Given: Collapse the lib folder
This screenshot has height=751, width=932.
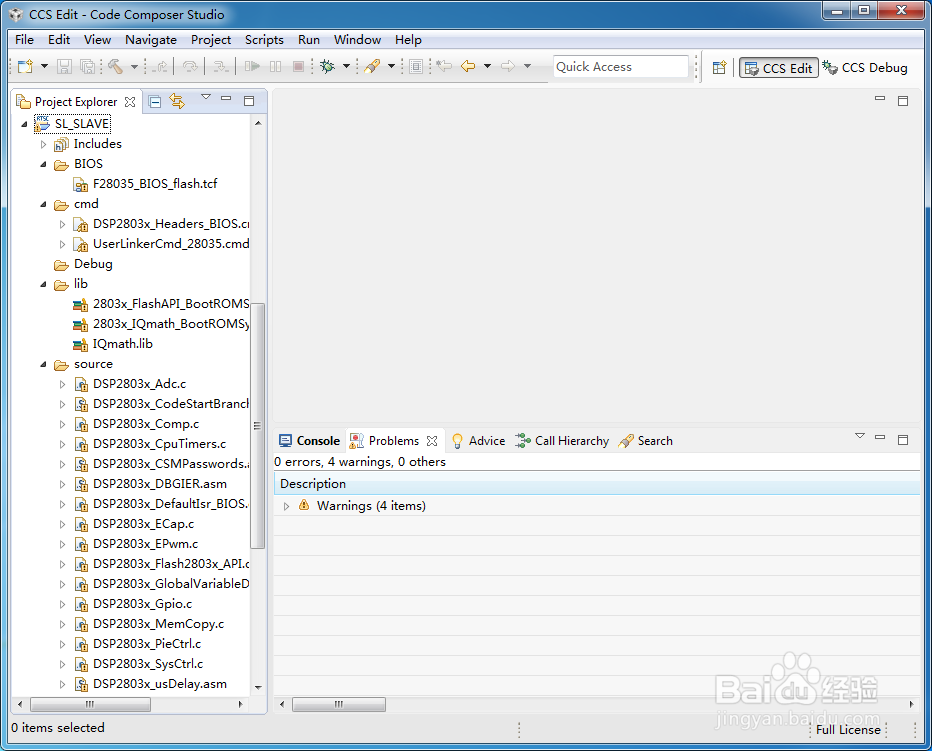Looking at the screenshot, I should point(43,284).
